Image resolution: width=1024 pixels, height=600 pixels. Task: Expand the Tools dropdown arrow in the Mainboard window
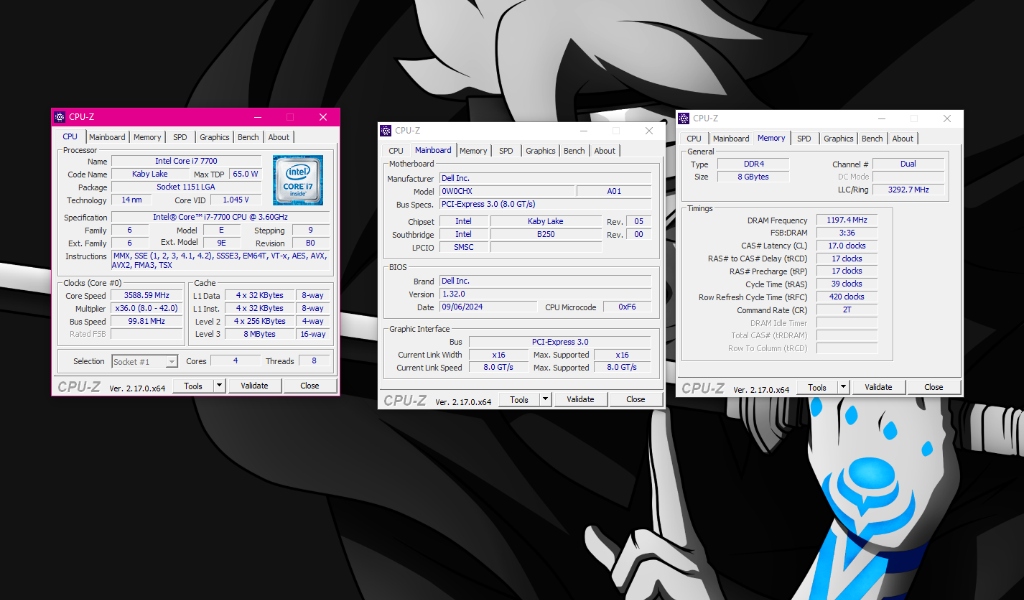(x=545, y=399)
